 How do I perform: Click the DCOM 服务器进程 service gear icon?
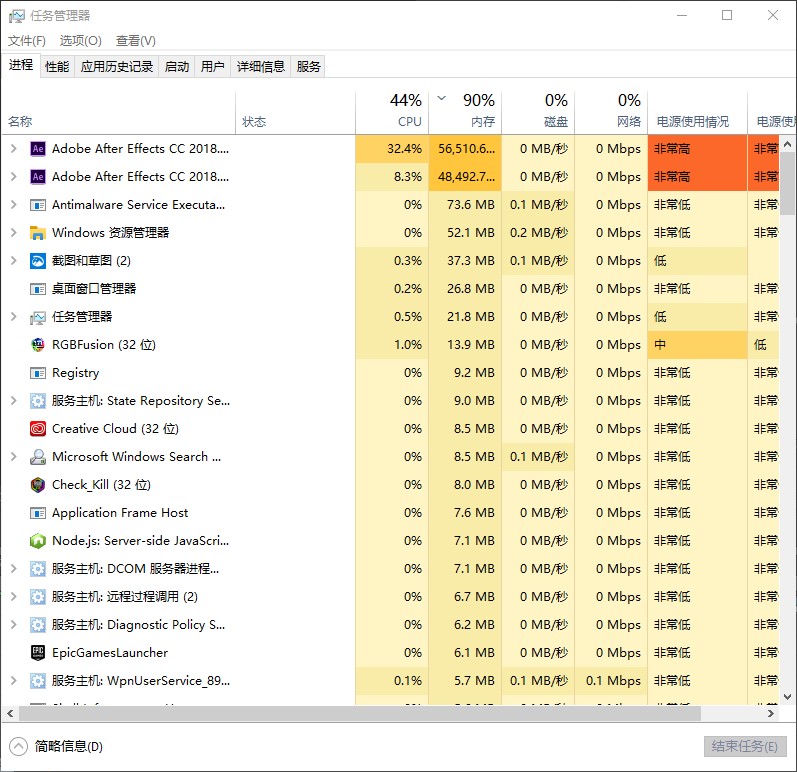coord(38,569)
